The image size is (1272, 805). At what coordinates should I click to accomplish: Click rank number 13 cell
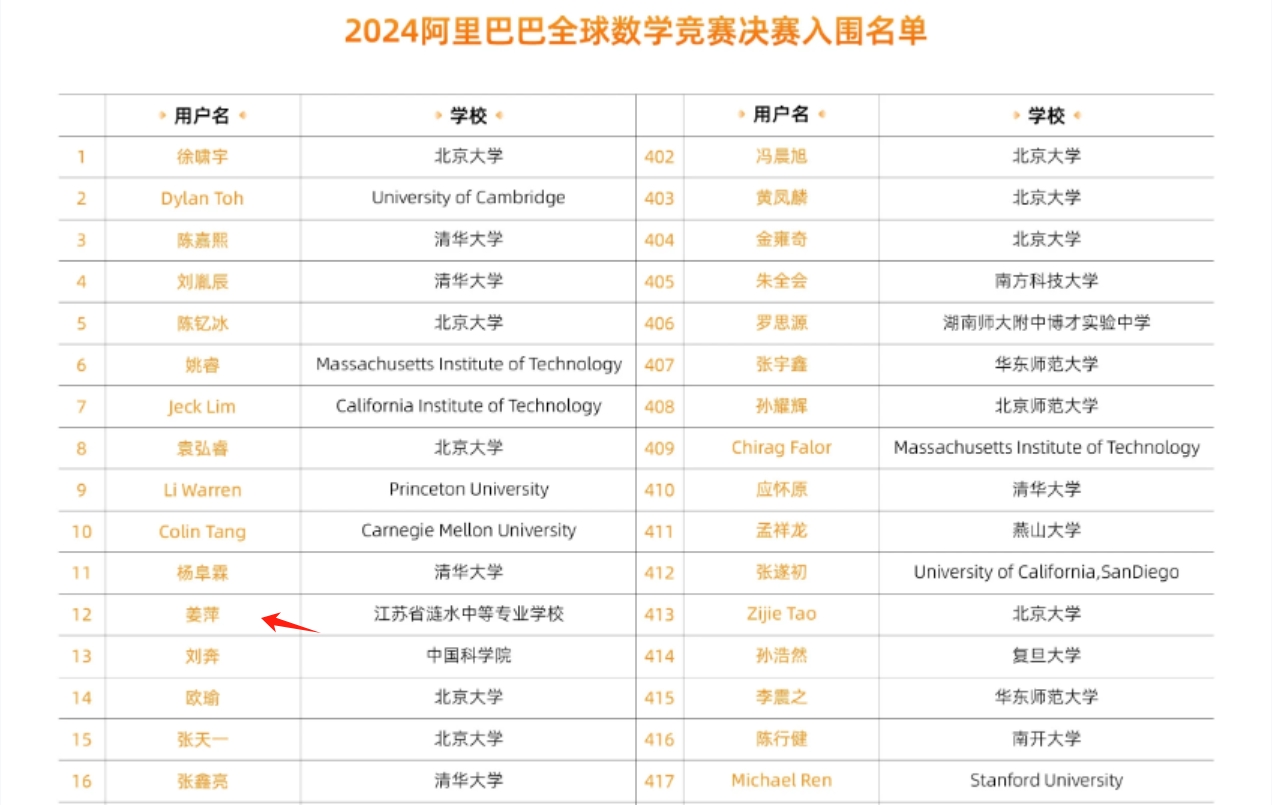coord(82,657)
